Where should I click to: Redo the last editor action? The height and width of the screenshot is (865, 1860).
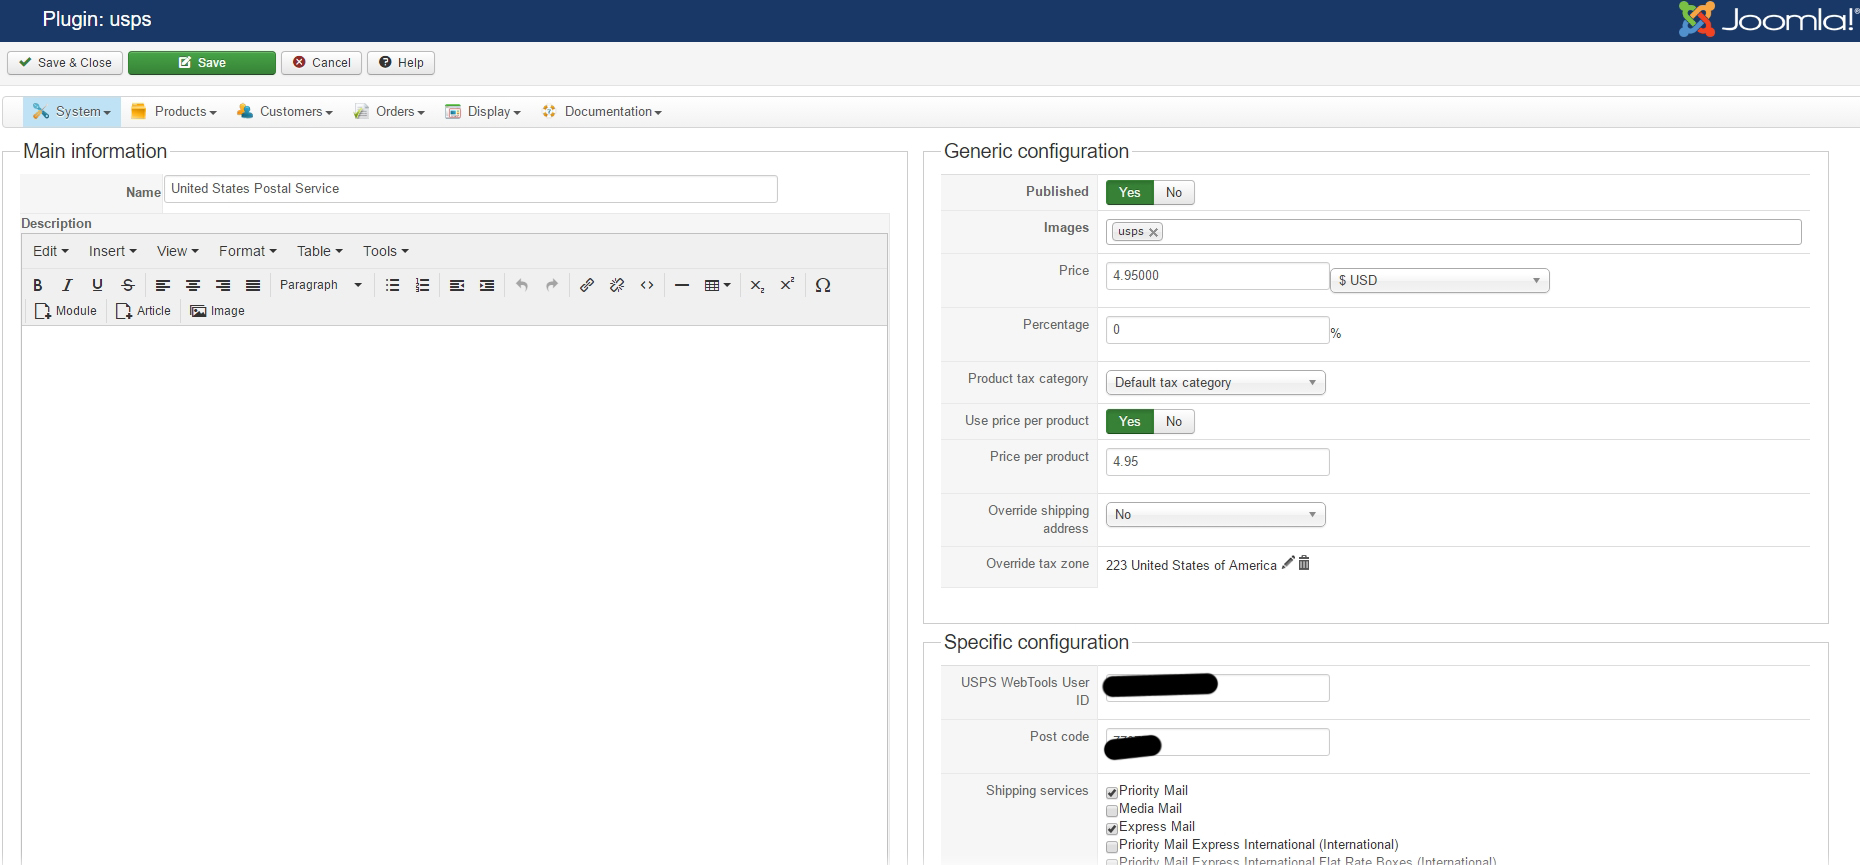[x=552, y=285]
